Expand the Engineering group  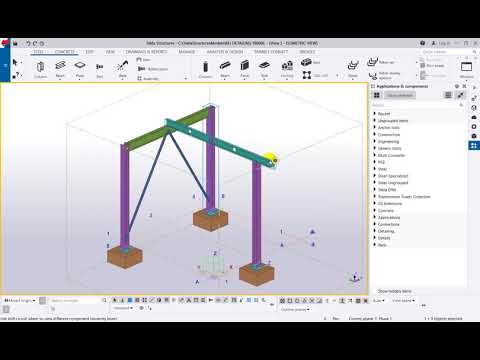click(x=375, y=141)
